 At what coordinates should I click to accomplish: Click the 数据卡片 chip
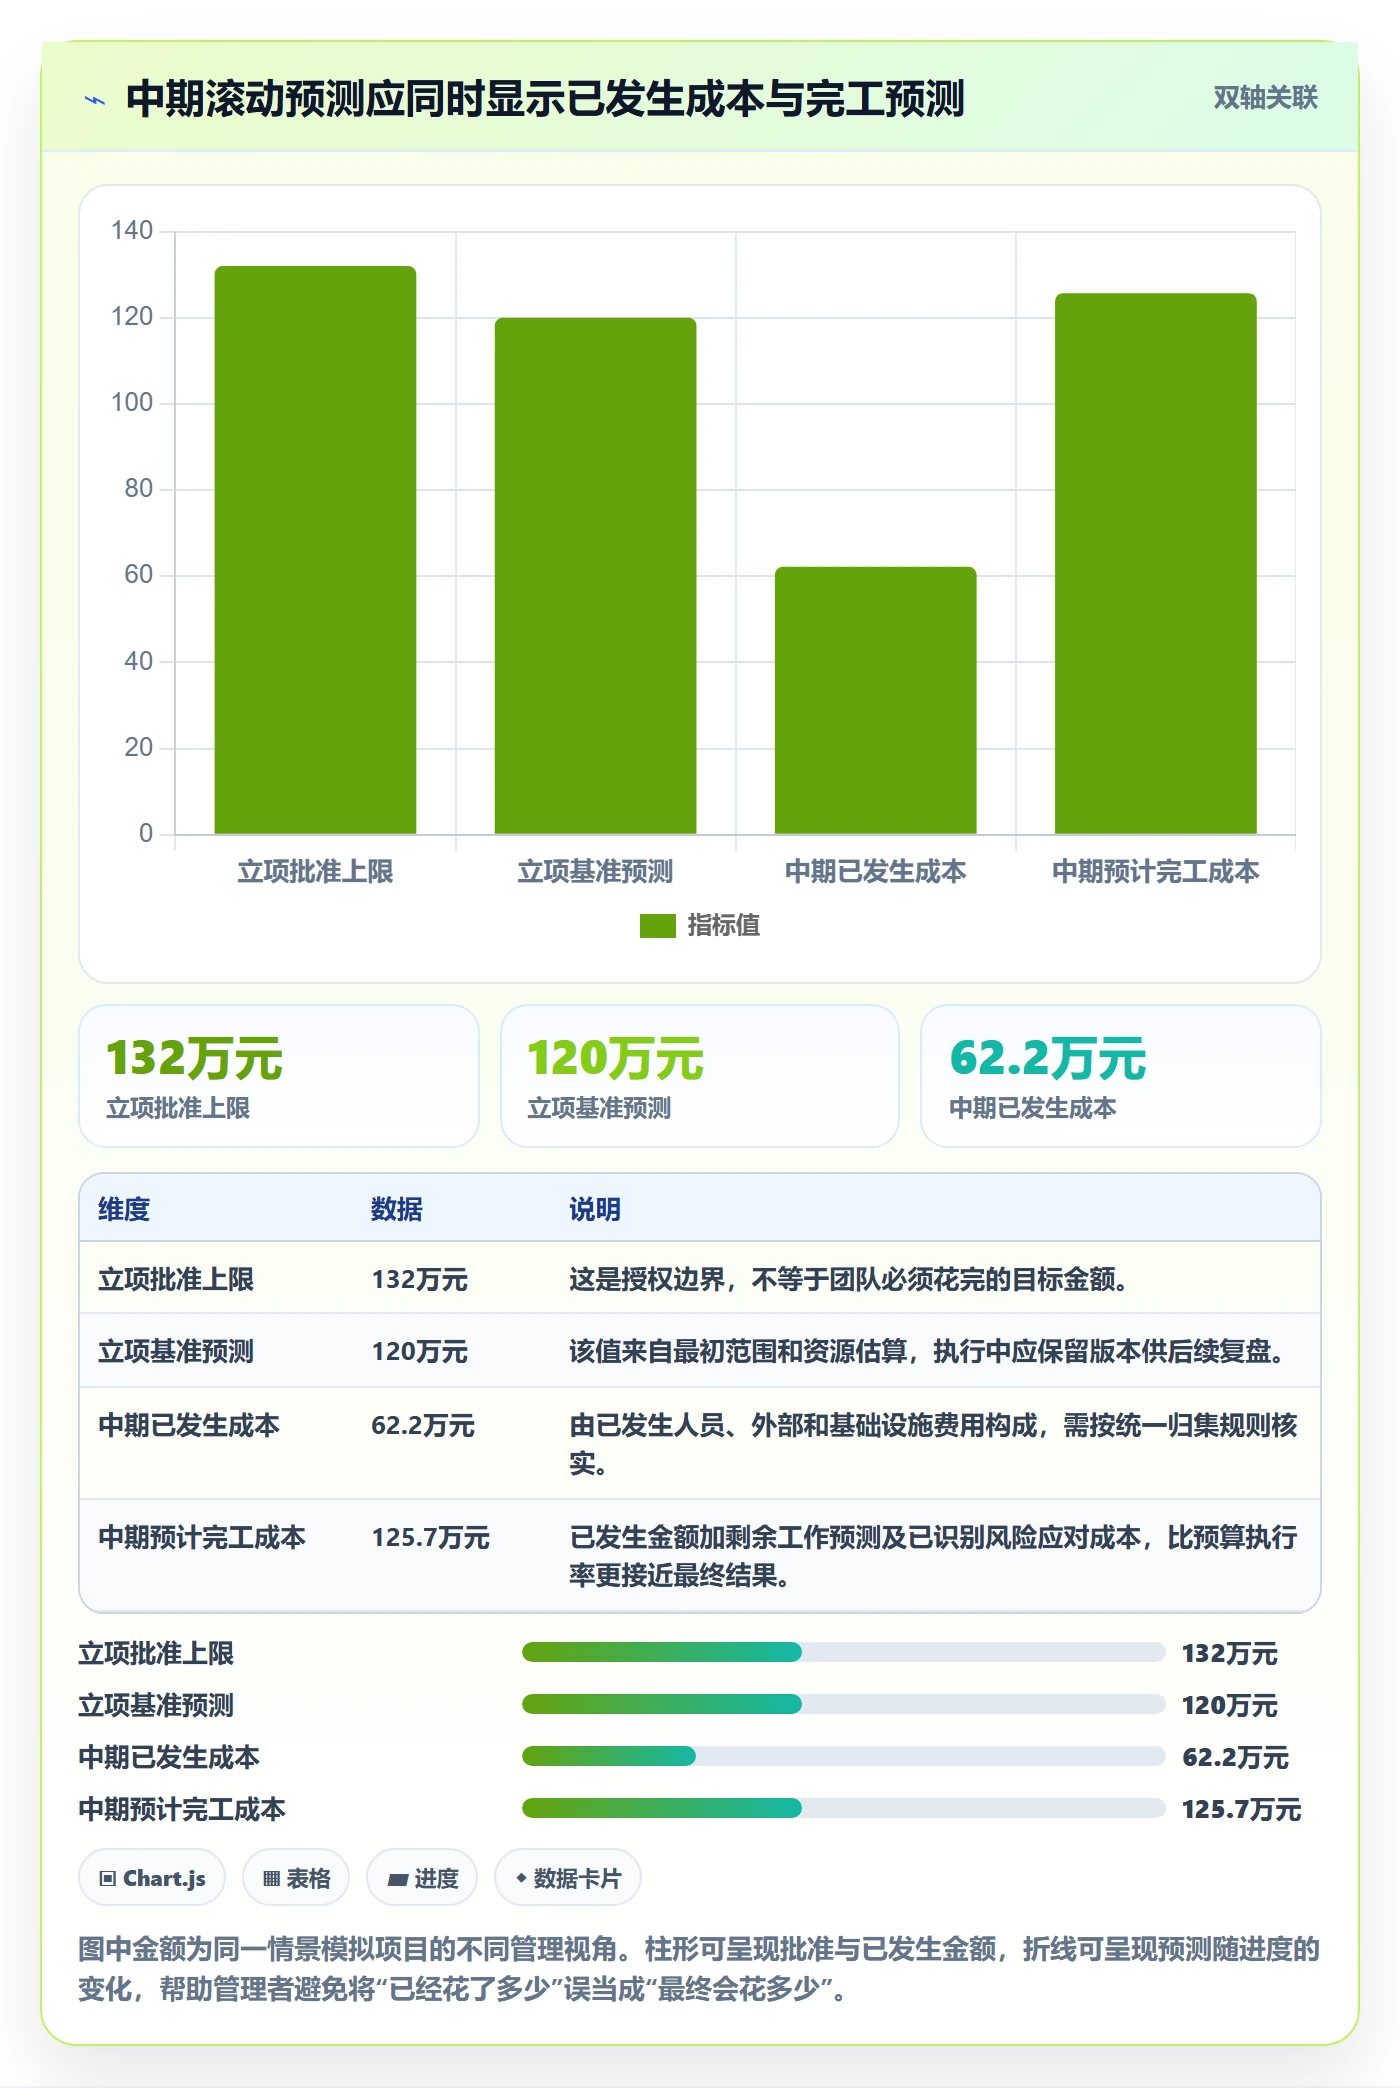tap(568, 1878)
